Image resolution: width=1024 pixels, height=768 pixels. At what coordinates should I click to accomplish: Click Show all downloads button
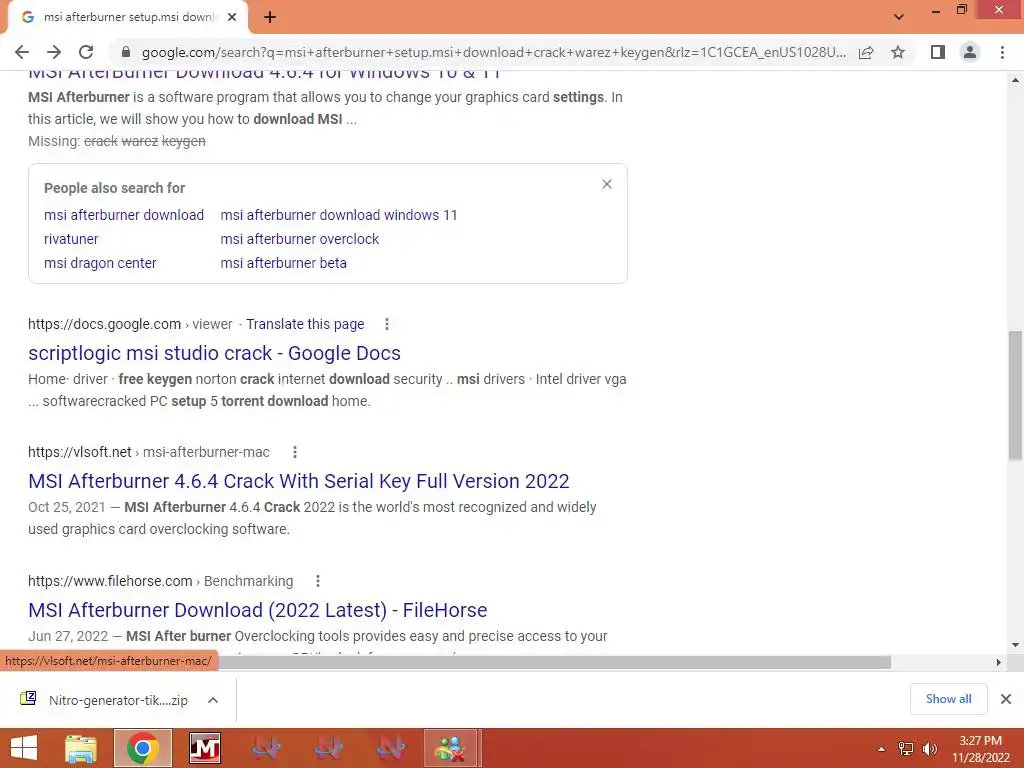948,699
